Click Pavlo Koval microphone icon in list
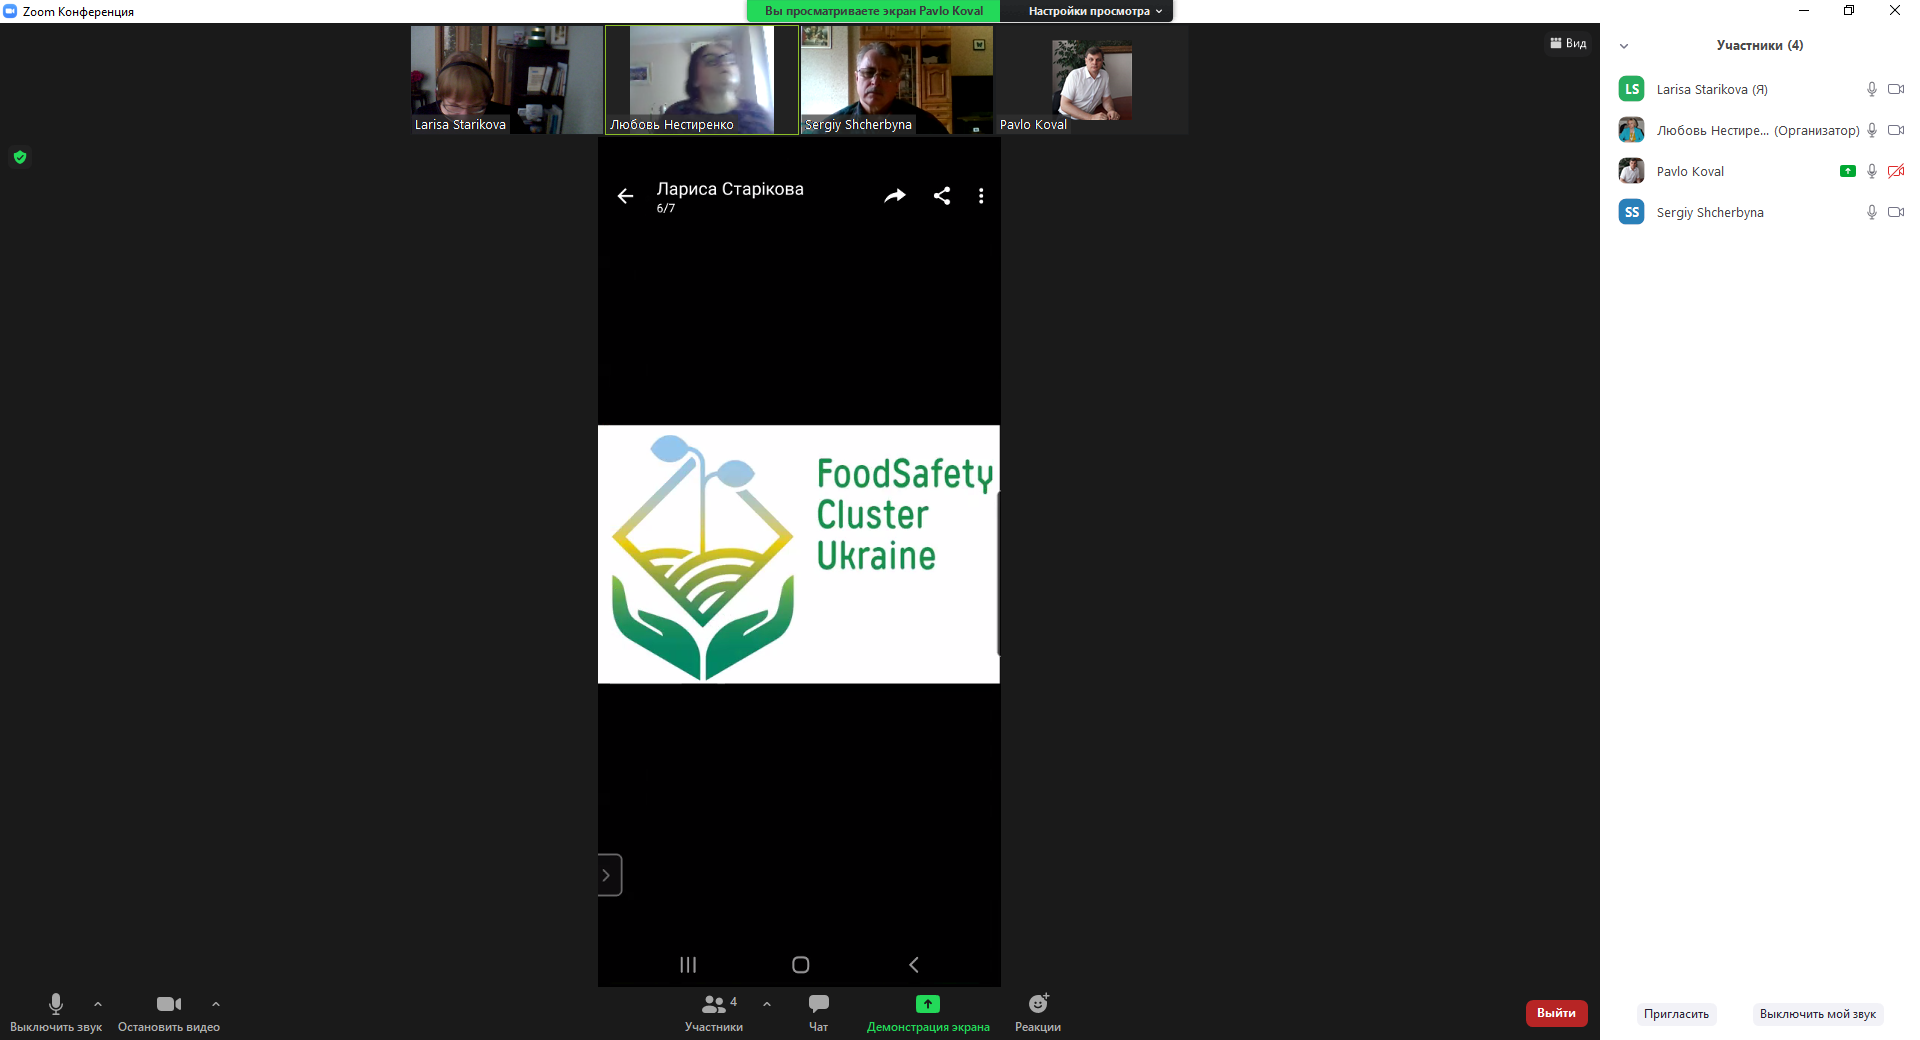The image size is (1920, 1040). [1872, 171]
